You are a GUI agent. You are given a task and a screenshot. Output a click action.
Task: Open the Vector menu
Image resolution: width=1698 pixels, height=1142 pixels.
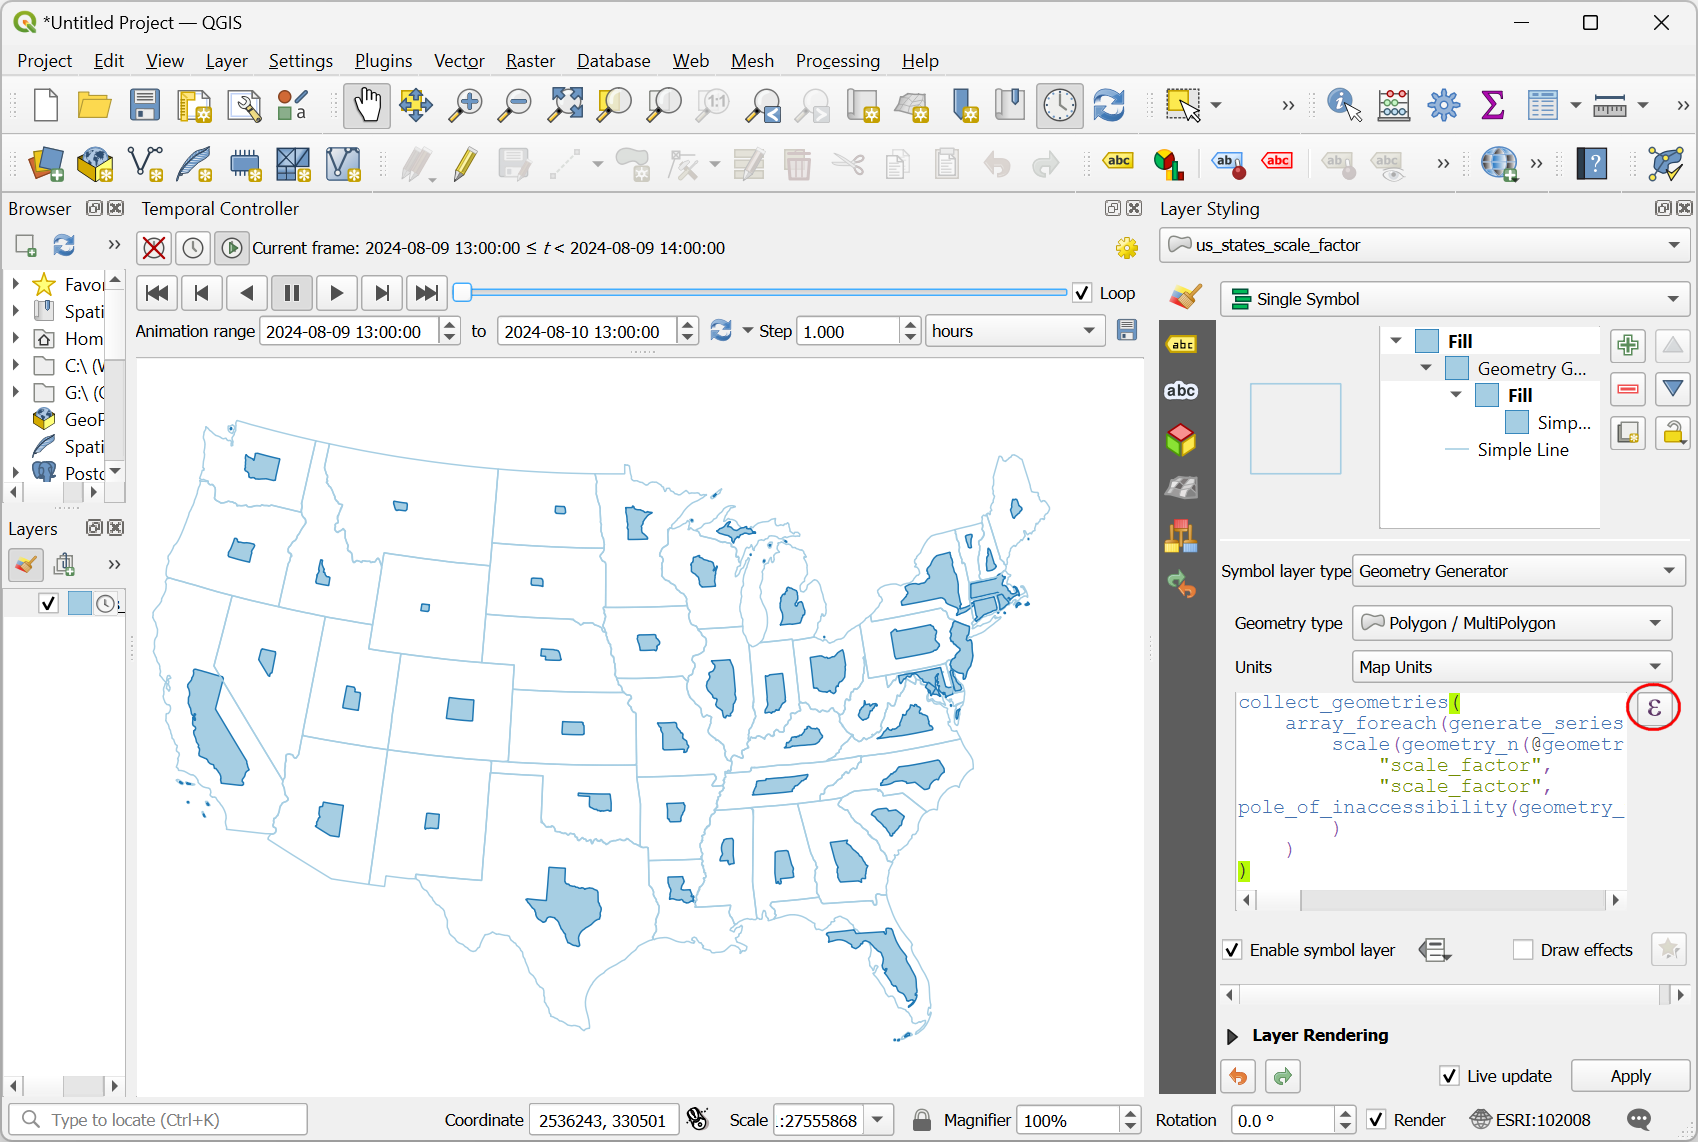click(459, 61)
